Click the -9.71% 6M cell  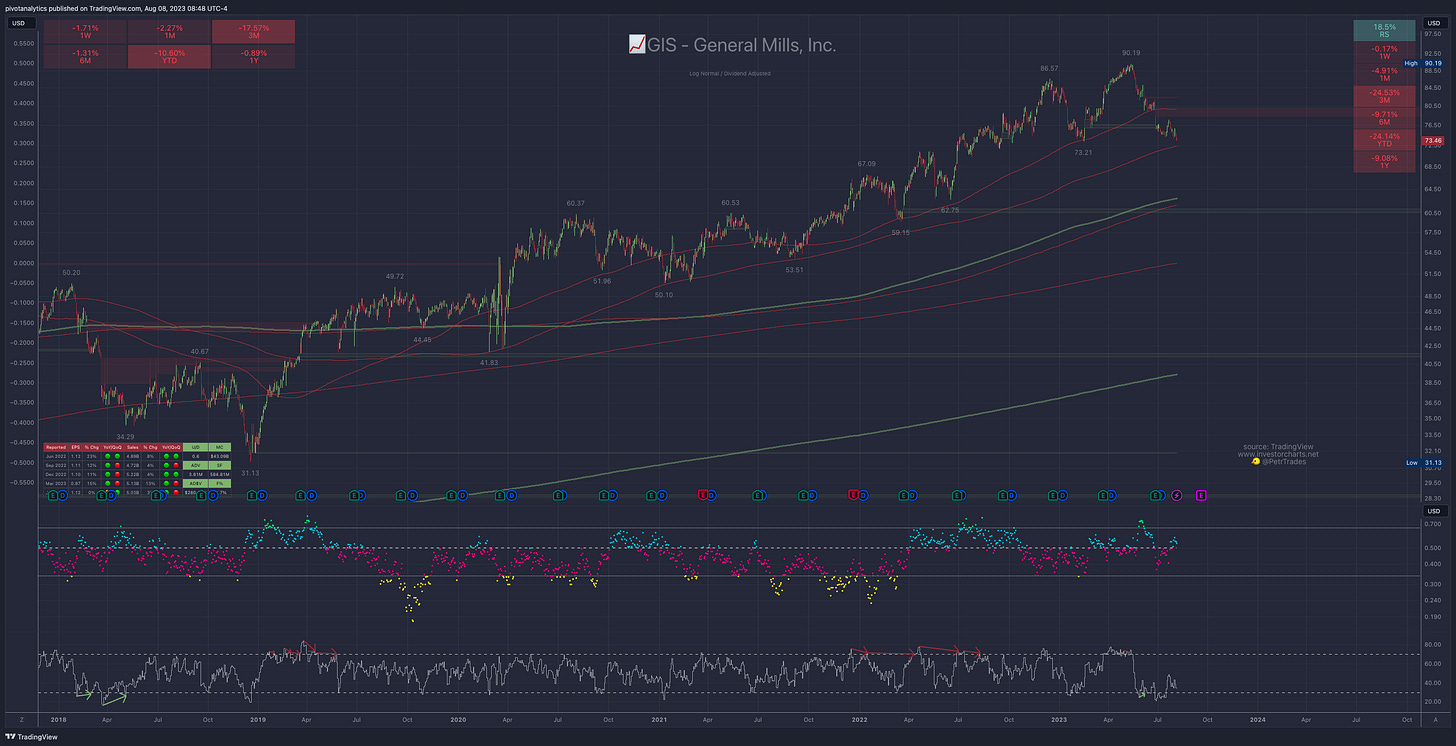click(1384, 118)
